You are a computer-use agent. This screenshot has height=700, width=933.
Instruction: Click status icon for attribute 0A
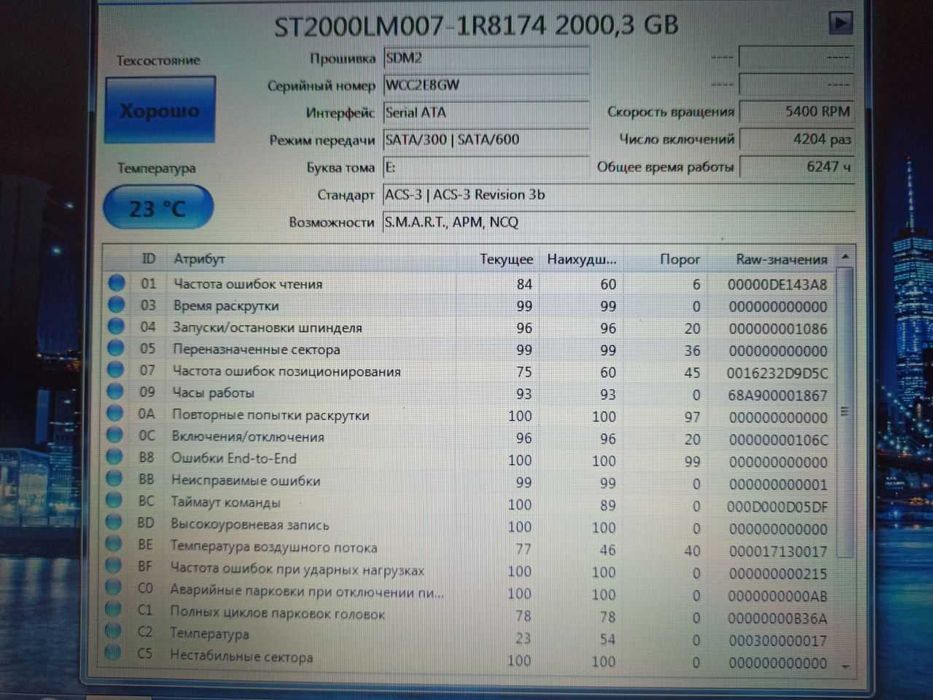(x=115, y=414)
